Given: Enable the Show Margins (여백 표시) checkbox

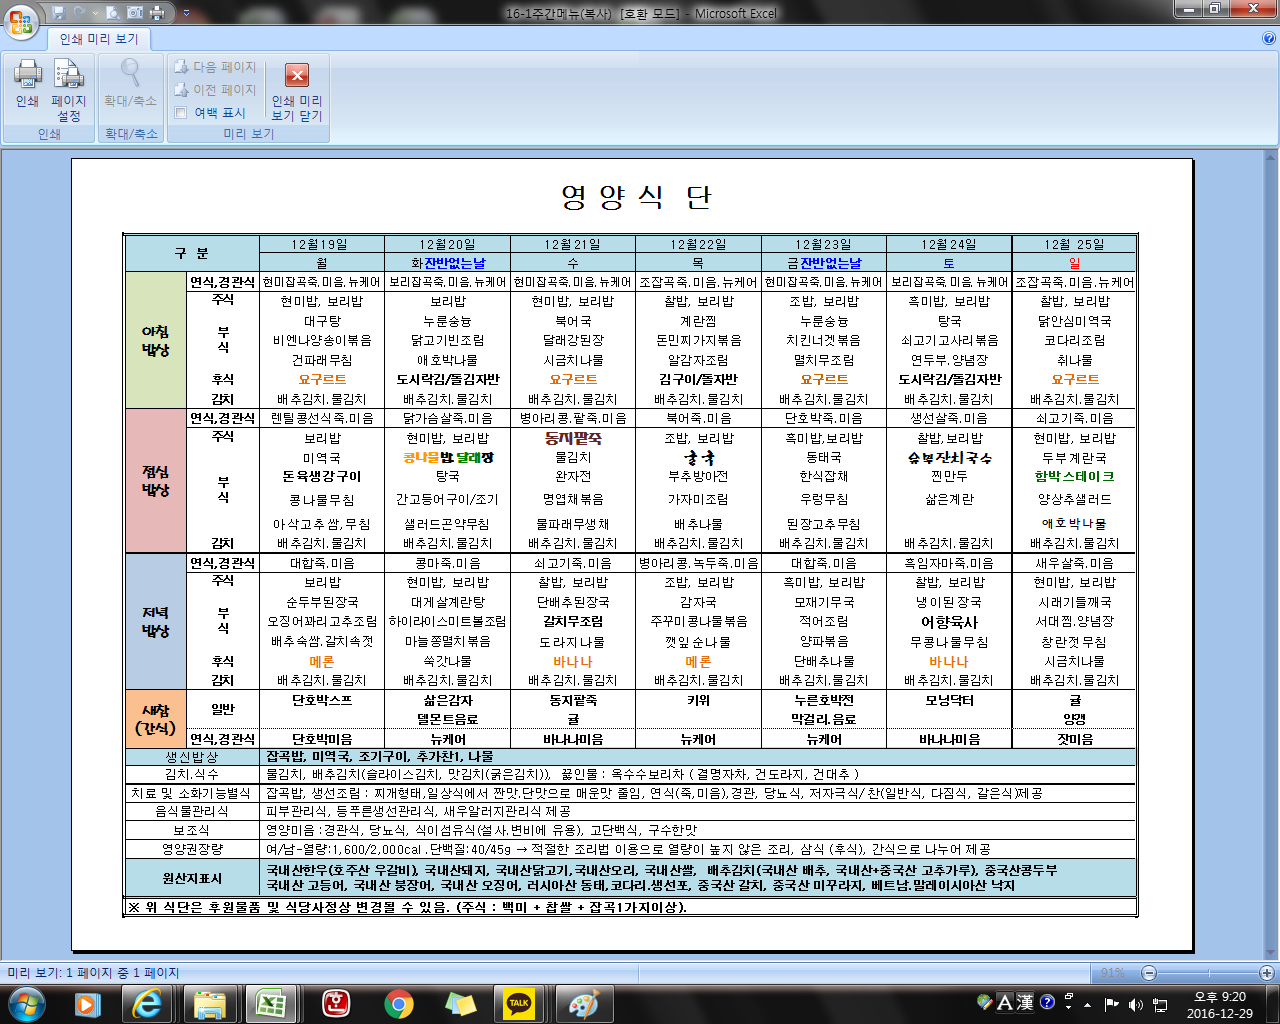Looking at the screenshot, I should click(x=181, y=113).
